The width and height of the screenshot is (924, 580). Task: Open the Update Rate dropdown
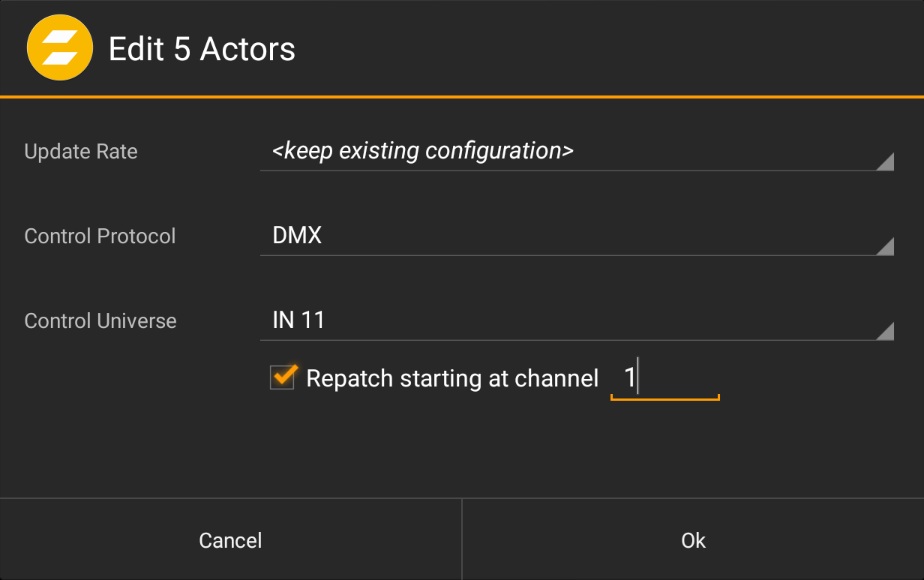[x=576, y=152]
